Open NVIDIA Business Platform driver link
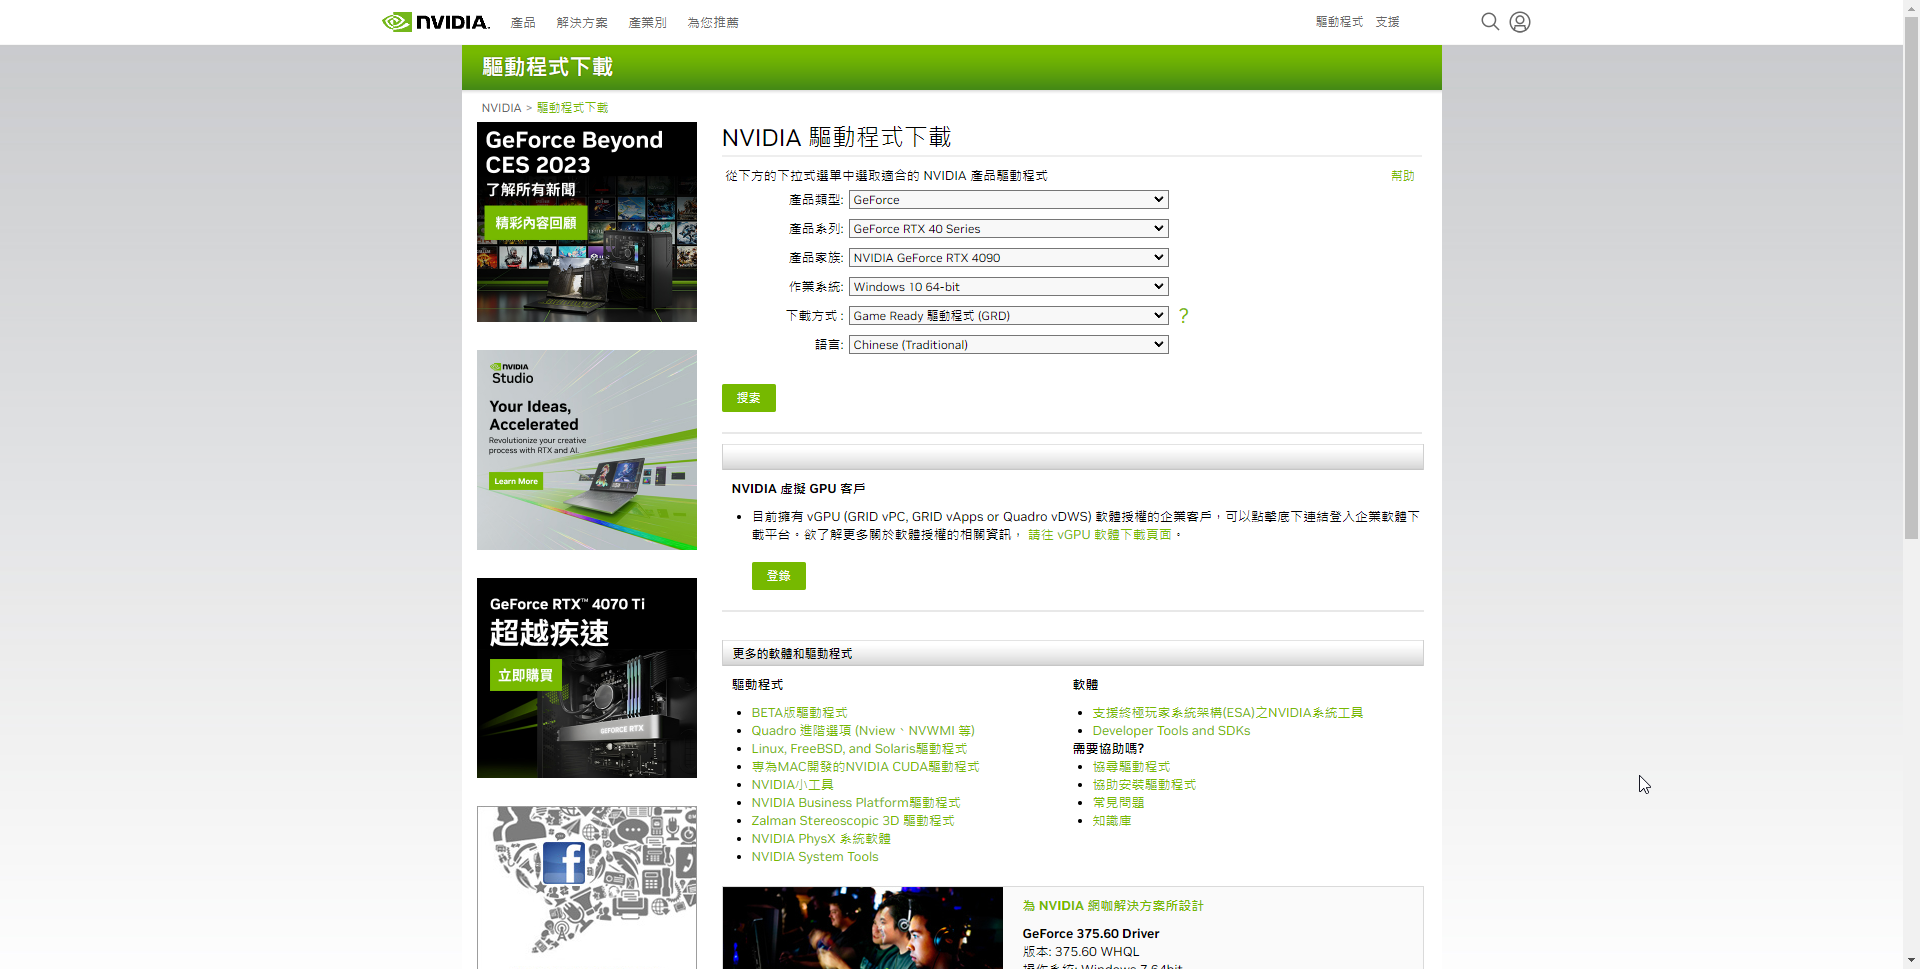This screenshot has width=1920, height=969. pyautogui.click(x=856, y=803)
